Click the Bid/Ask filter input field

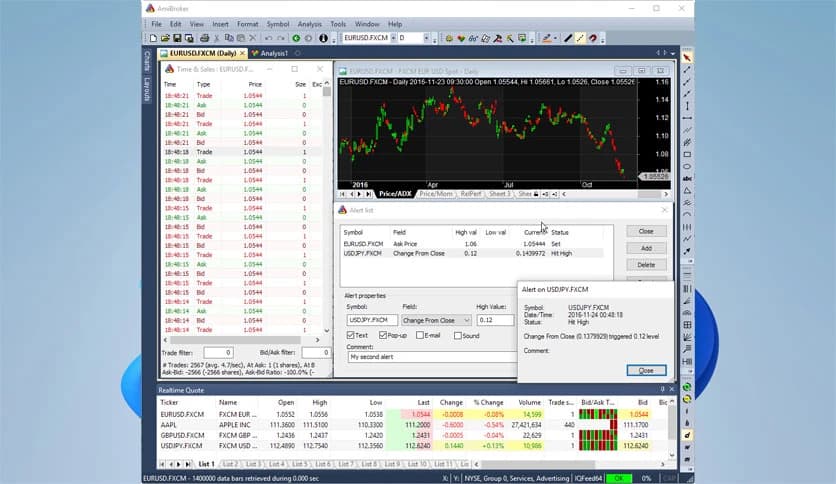pyautogui.click(x=316, y=352)
